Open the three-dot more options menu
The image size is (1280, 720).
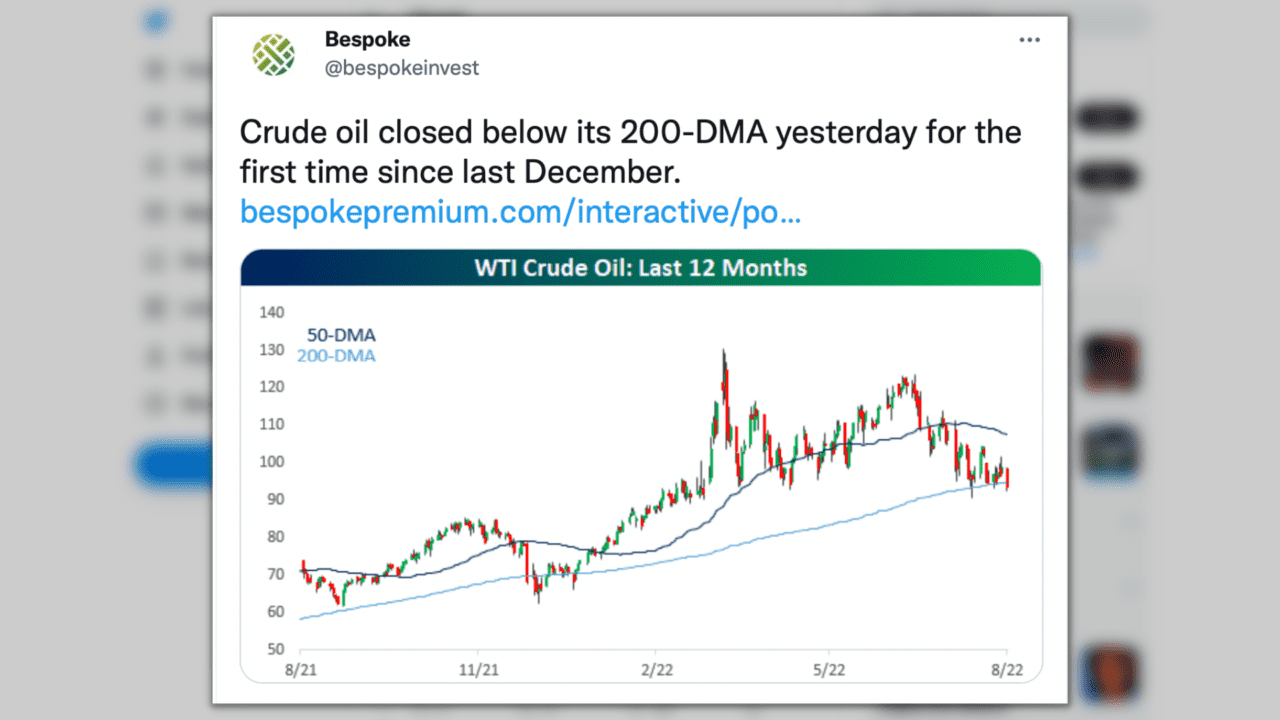coord(1029,40)
